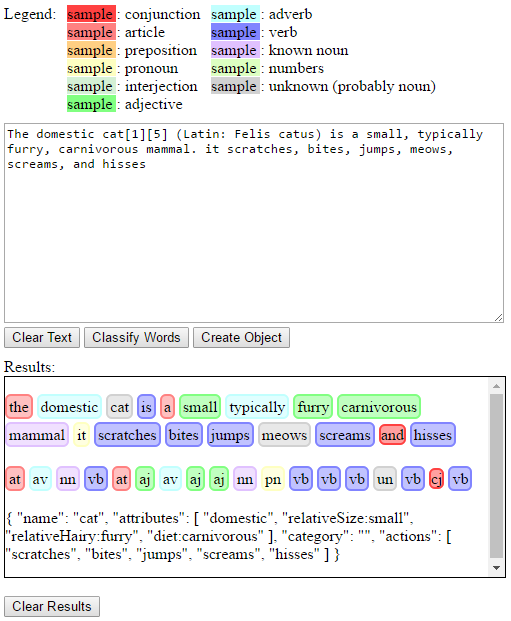Click the green "furry" word chip in results

[x=313, y=407]
